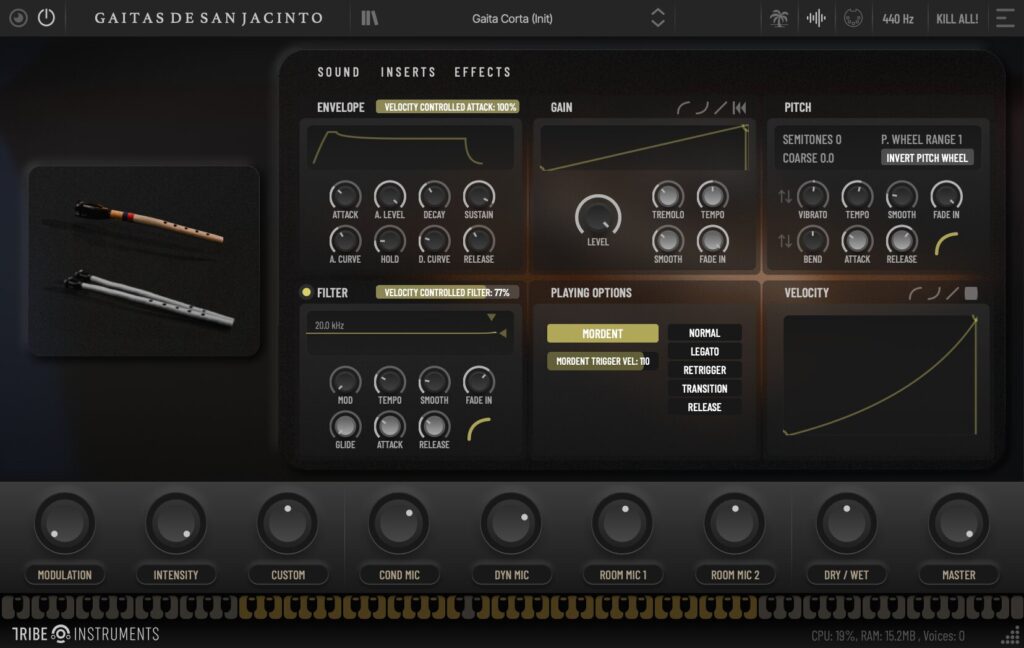Select the concave curve shape in Velocity
The height and width of the screenshot is (648, 1024).
pyautogui.click(x=934, y=293)
